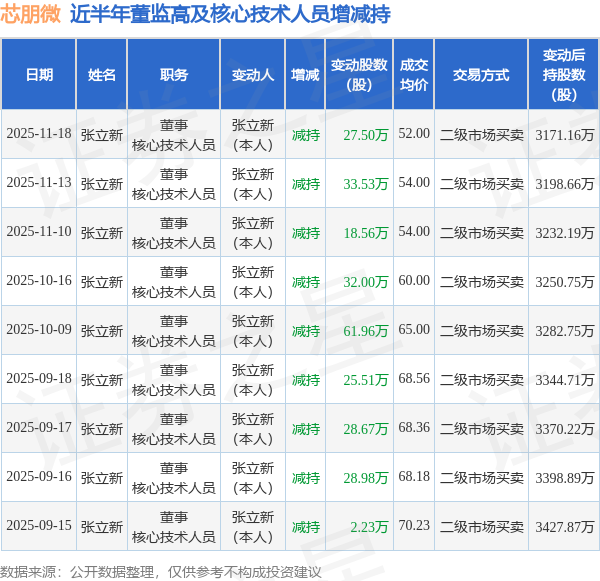
Task: Select the 姓名 column header
Action: 101,75
